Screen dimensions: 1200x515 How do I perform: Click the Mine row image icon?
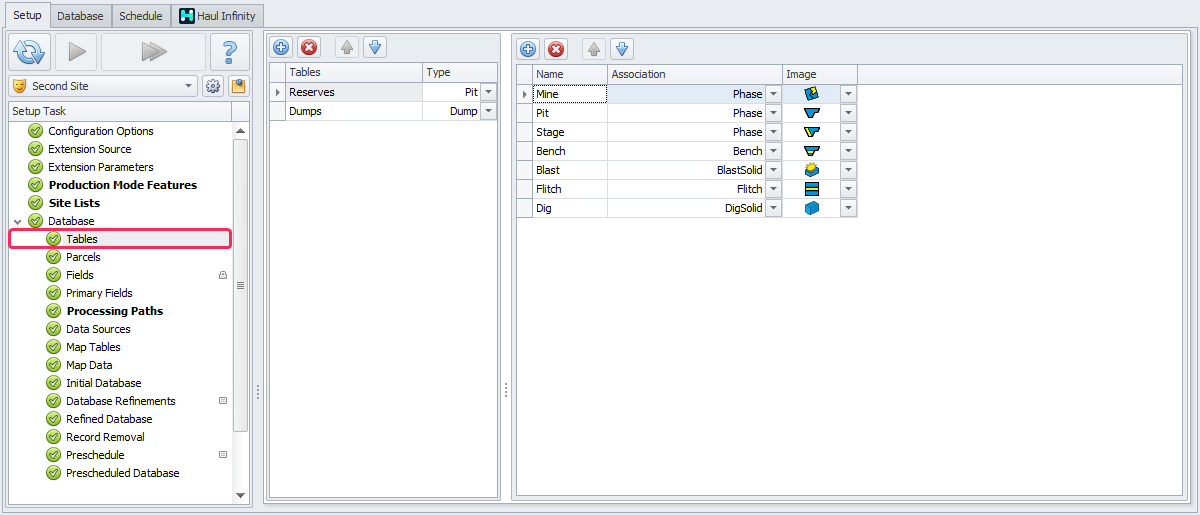click(812, 93)
